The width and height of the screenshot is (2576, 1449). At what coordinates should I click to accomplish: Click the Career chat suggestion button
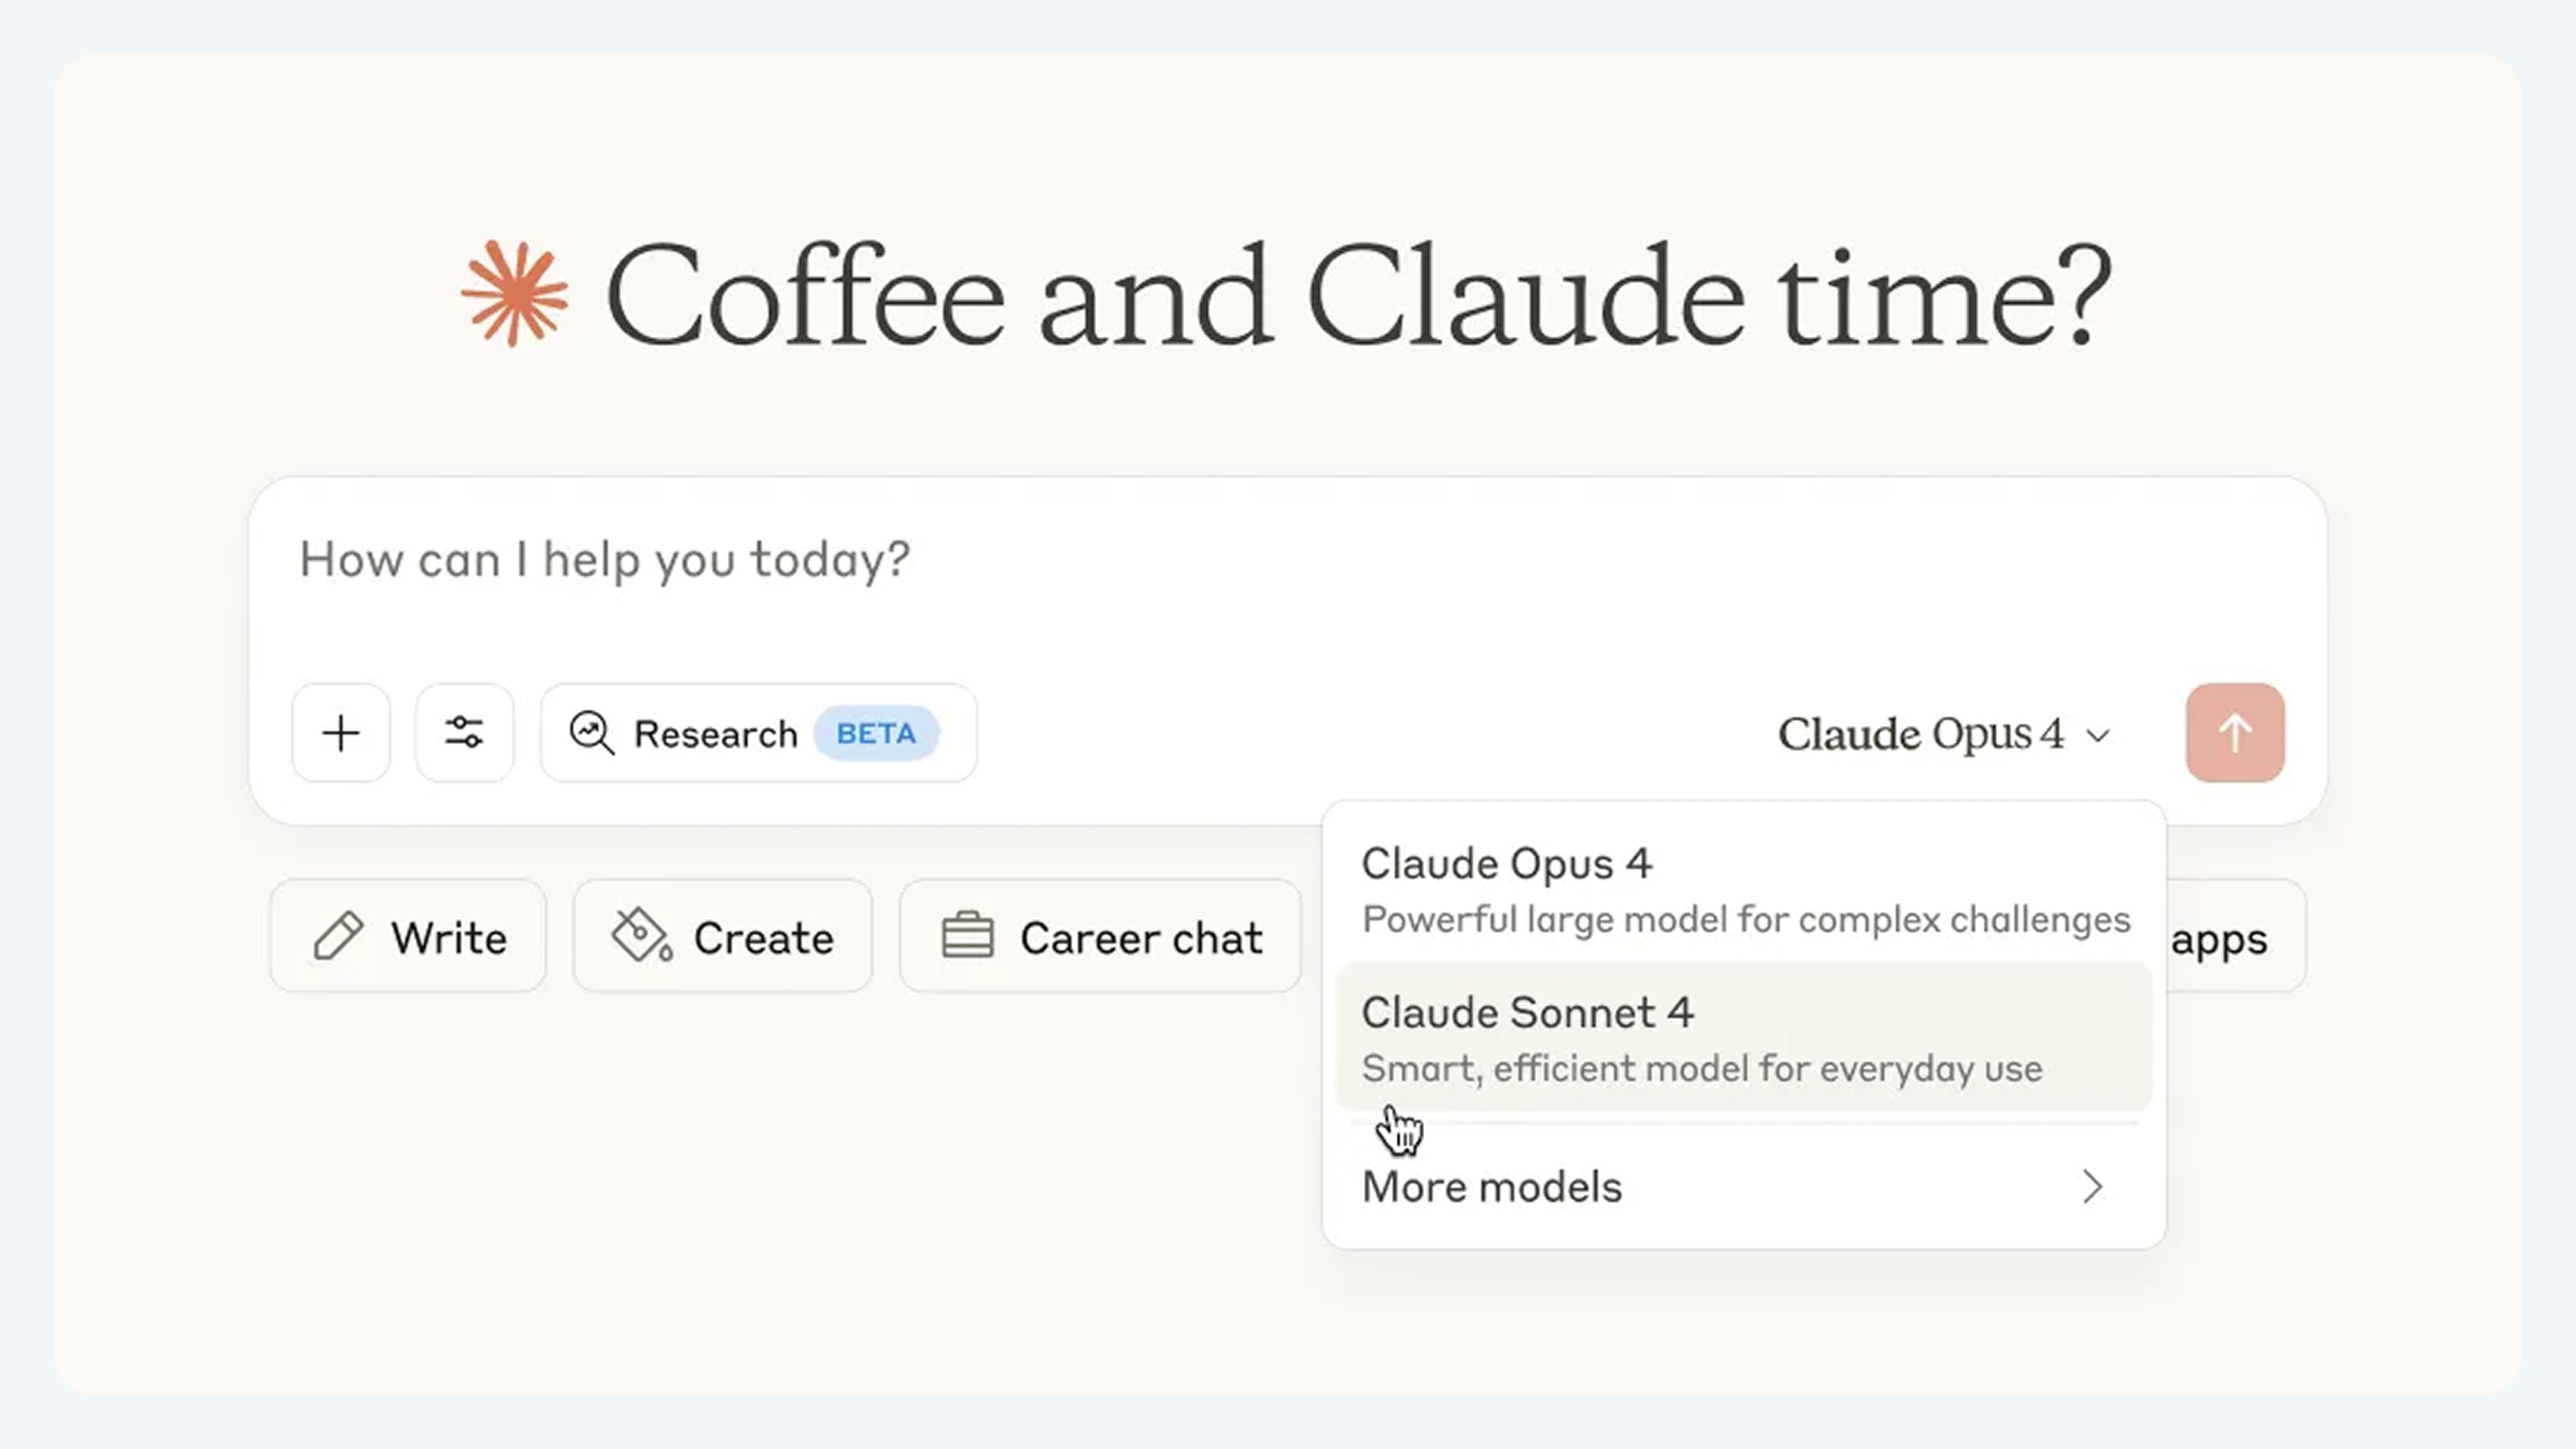[x=1100, y=937]
